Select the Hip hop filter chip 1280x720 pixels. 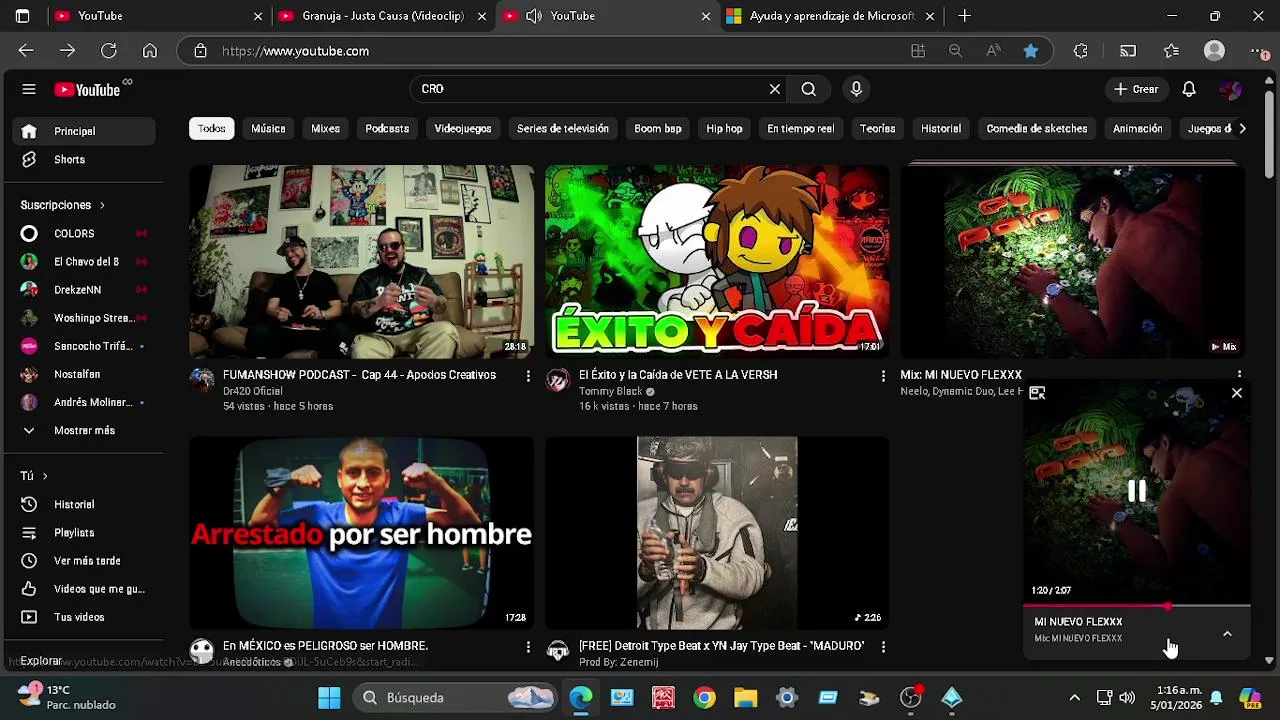tap(724, 128)
